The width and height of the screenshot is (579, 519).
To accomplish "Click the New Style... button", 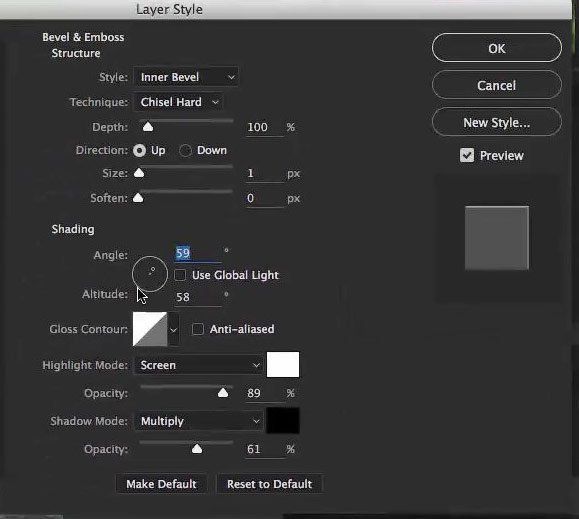I will point(497,122).
